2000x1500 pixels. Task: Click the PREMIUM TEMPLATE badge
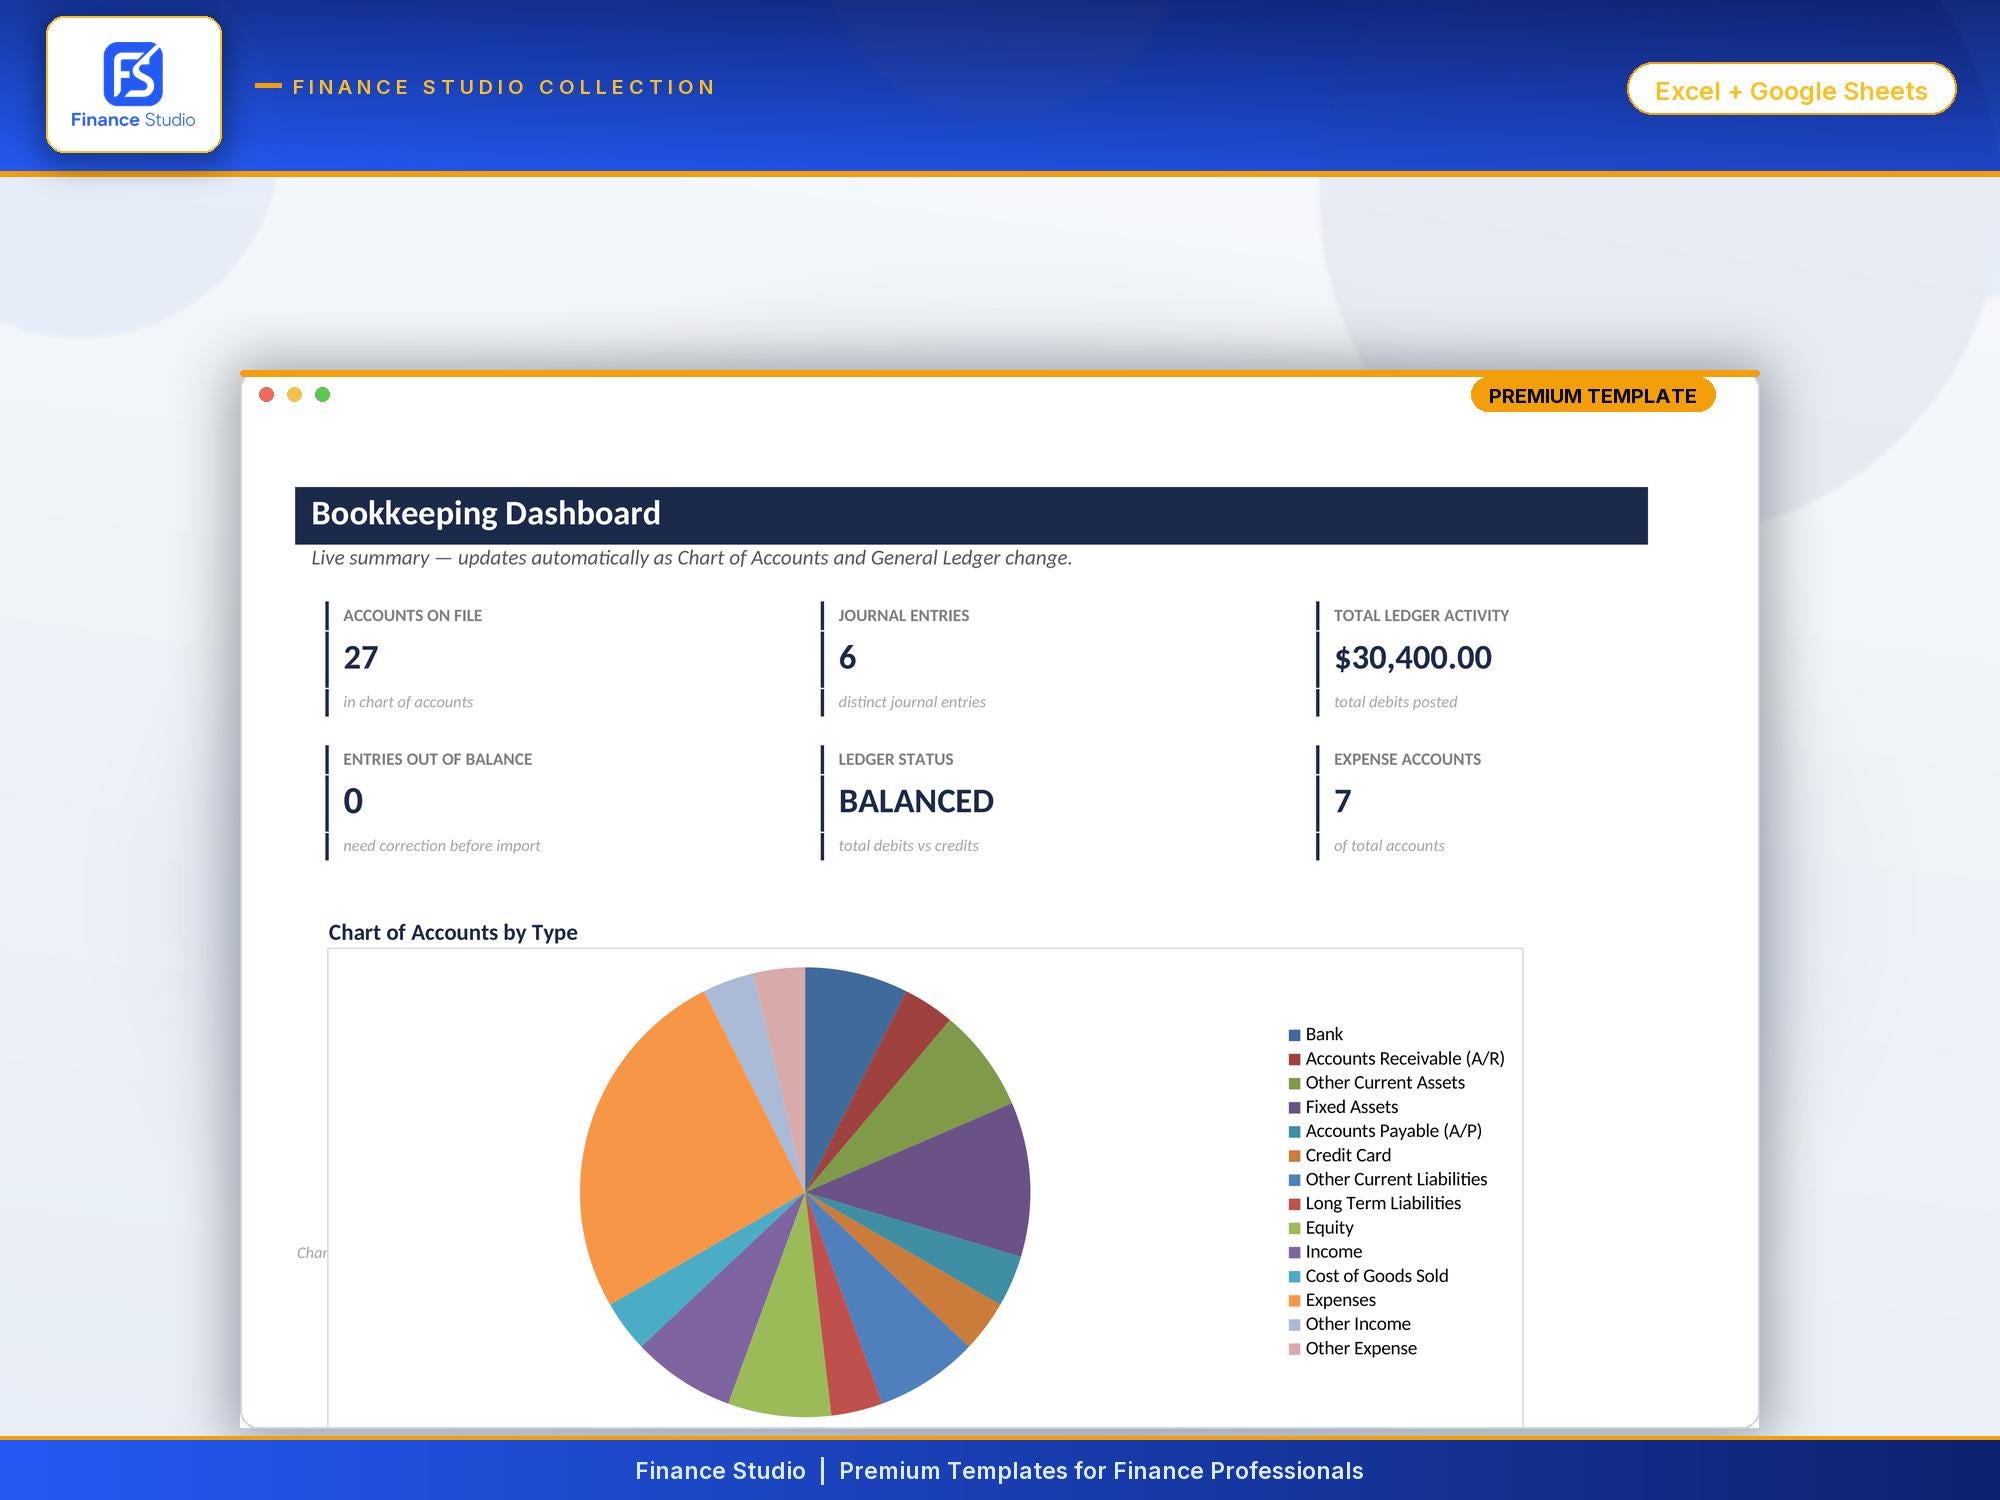1592,396
